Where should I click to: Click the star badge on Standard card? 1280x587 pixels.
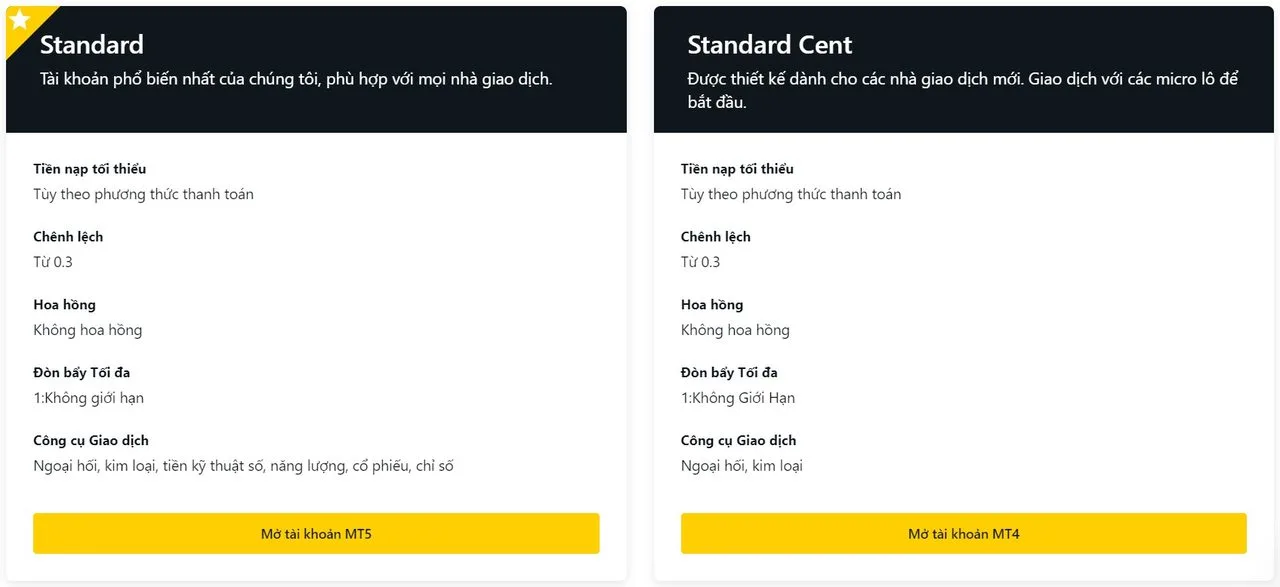(x=19, y=20)
